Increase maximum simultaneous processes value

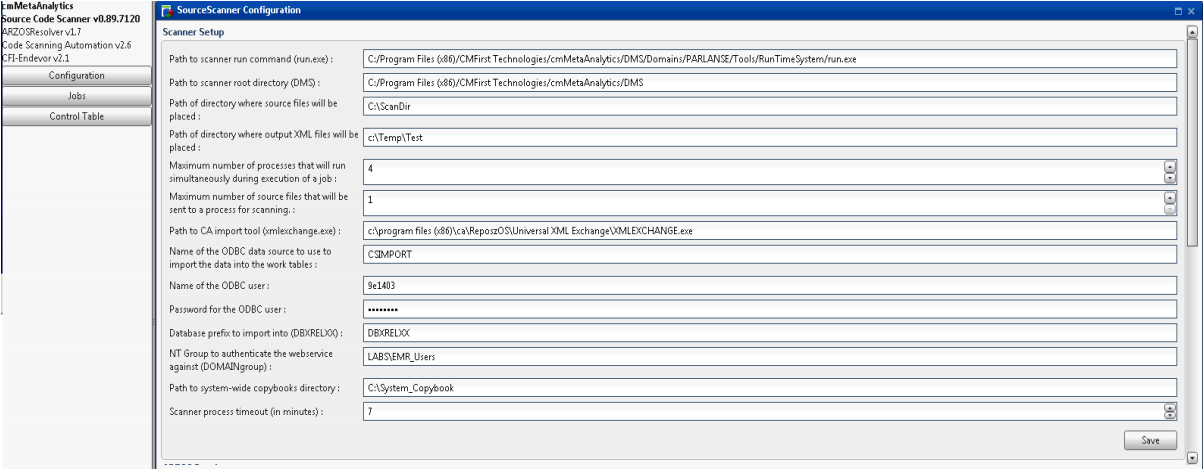[x=1169, y=165]
